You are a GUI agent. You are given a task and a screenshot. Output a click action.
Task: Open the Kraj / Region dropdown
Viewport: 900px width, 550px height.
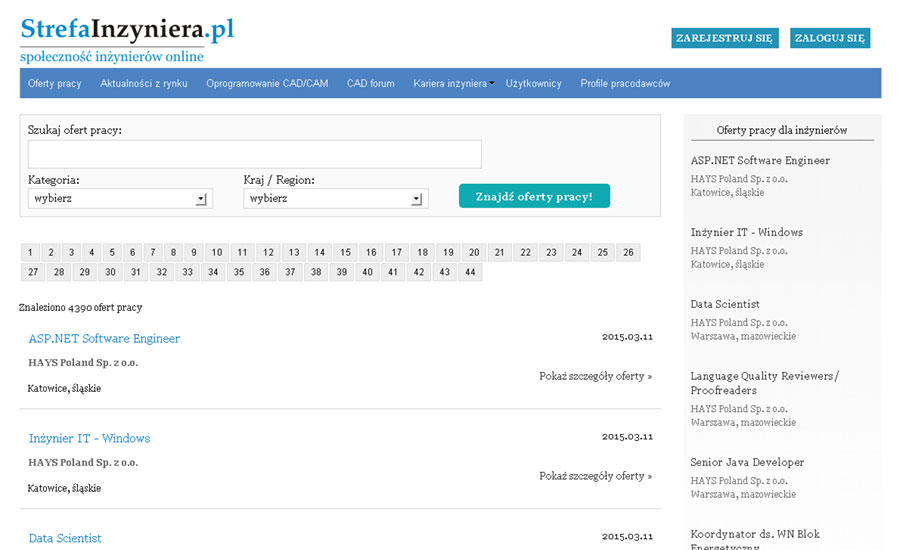click(335, 199)
